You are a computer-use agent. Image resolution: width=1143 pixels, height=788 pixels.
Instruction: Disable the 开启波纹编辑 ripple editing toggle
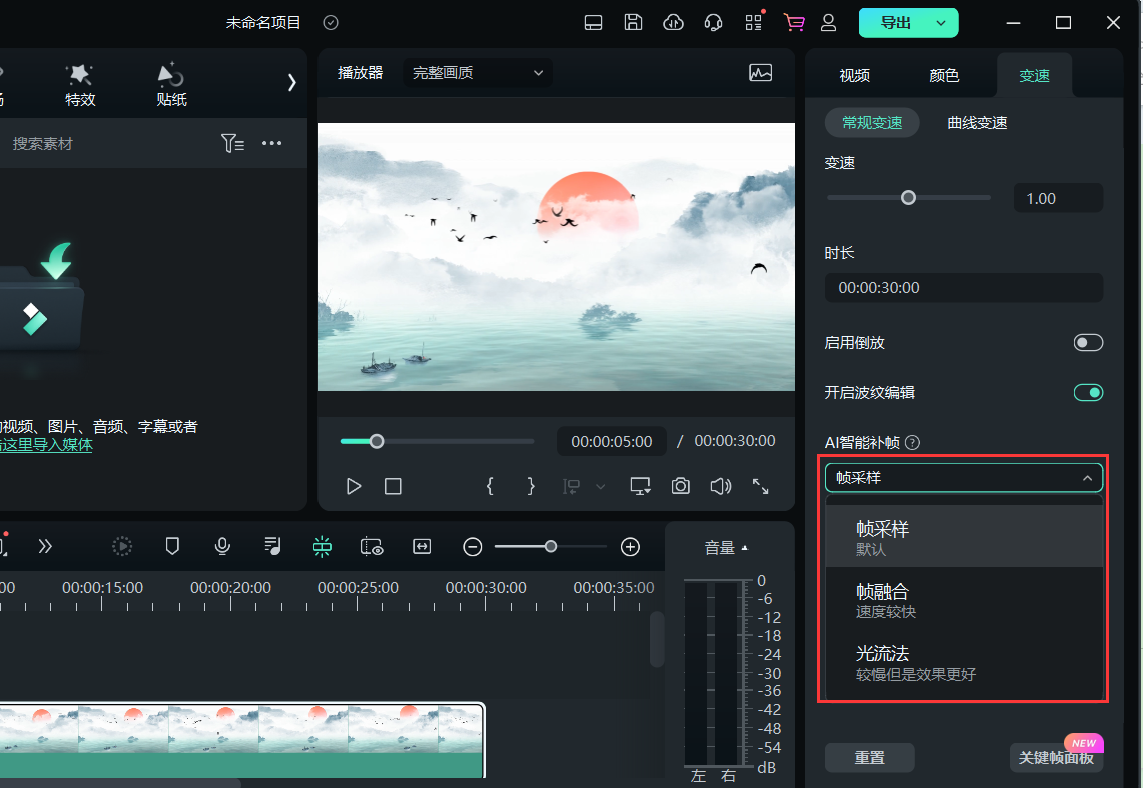1088,392
